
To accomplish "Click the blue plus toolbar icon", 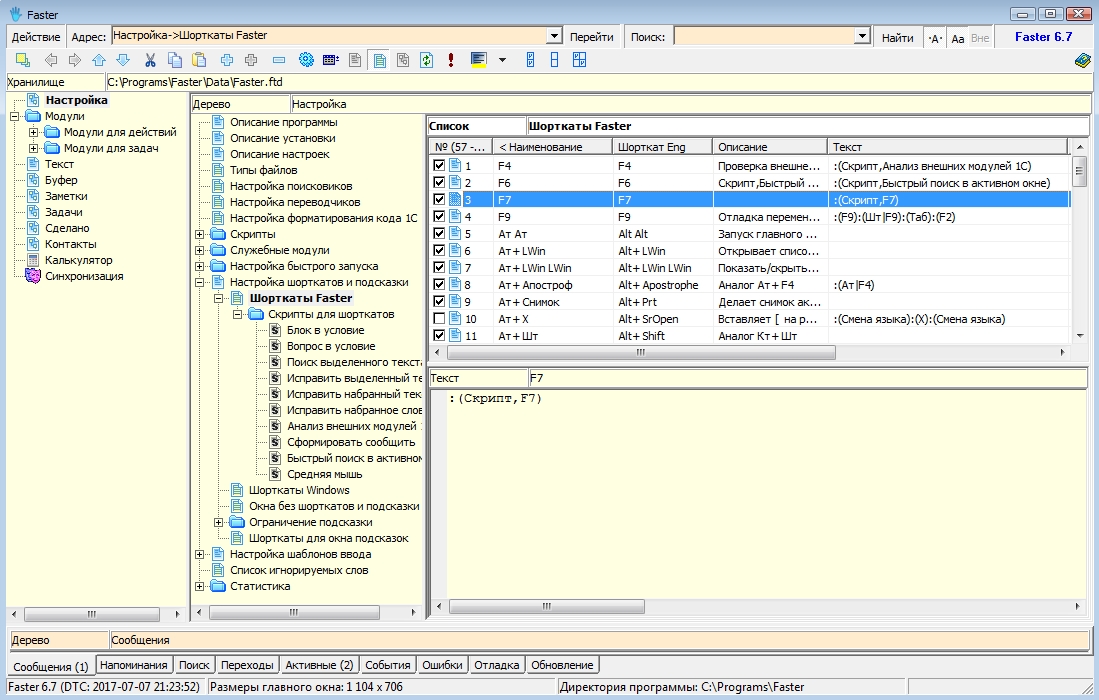I will [226, 60].
